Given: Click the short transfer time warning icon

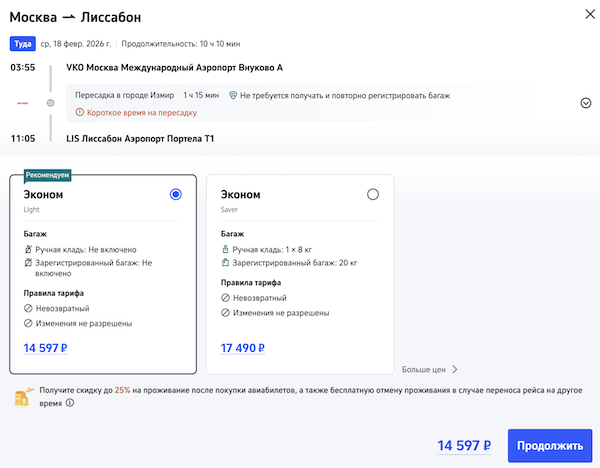Looking at the screenshot, I should (80, 112).
